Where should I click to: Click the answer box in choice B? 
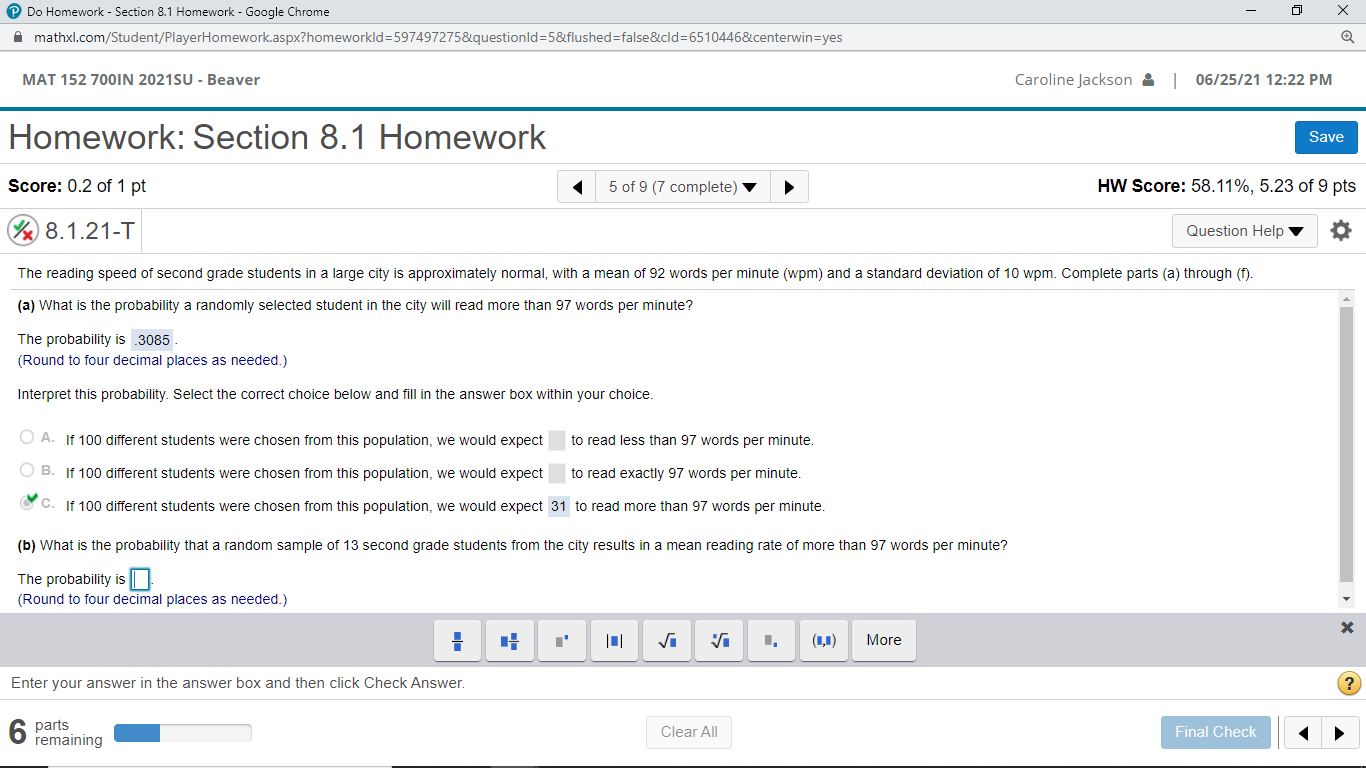[557, 473]
